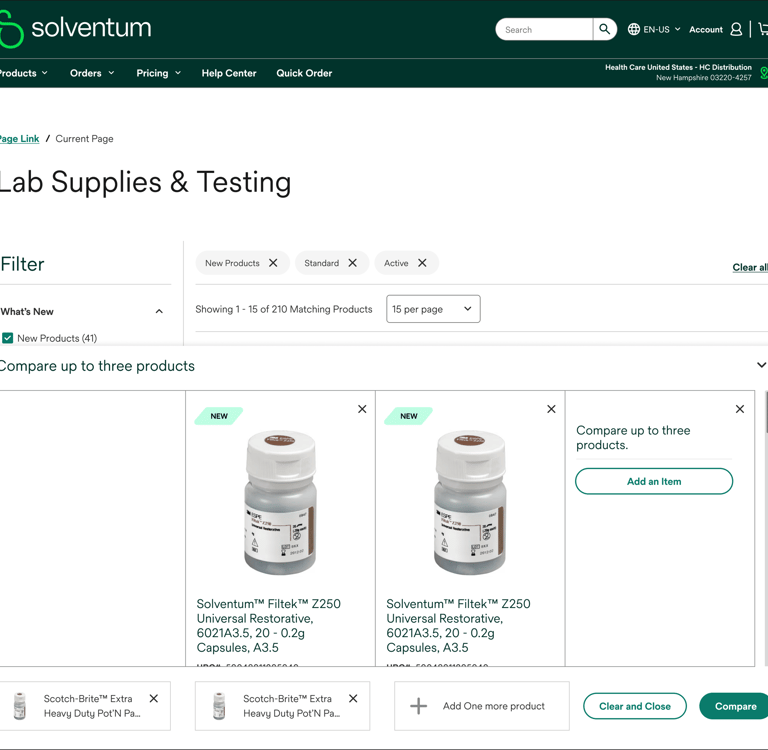Viewport: 768px width, 750px height.
Task: Click the Account link
Action: [706, 29]
